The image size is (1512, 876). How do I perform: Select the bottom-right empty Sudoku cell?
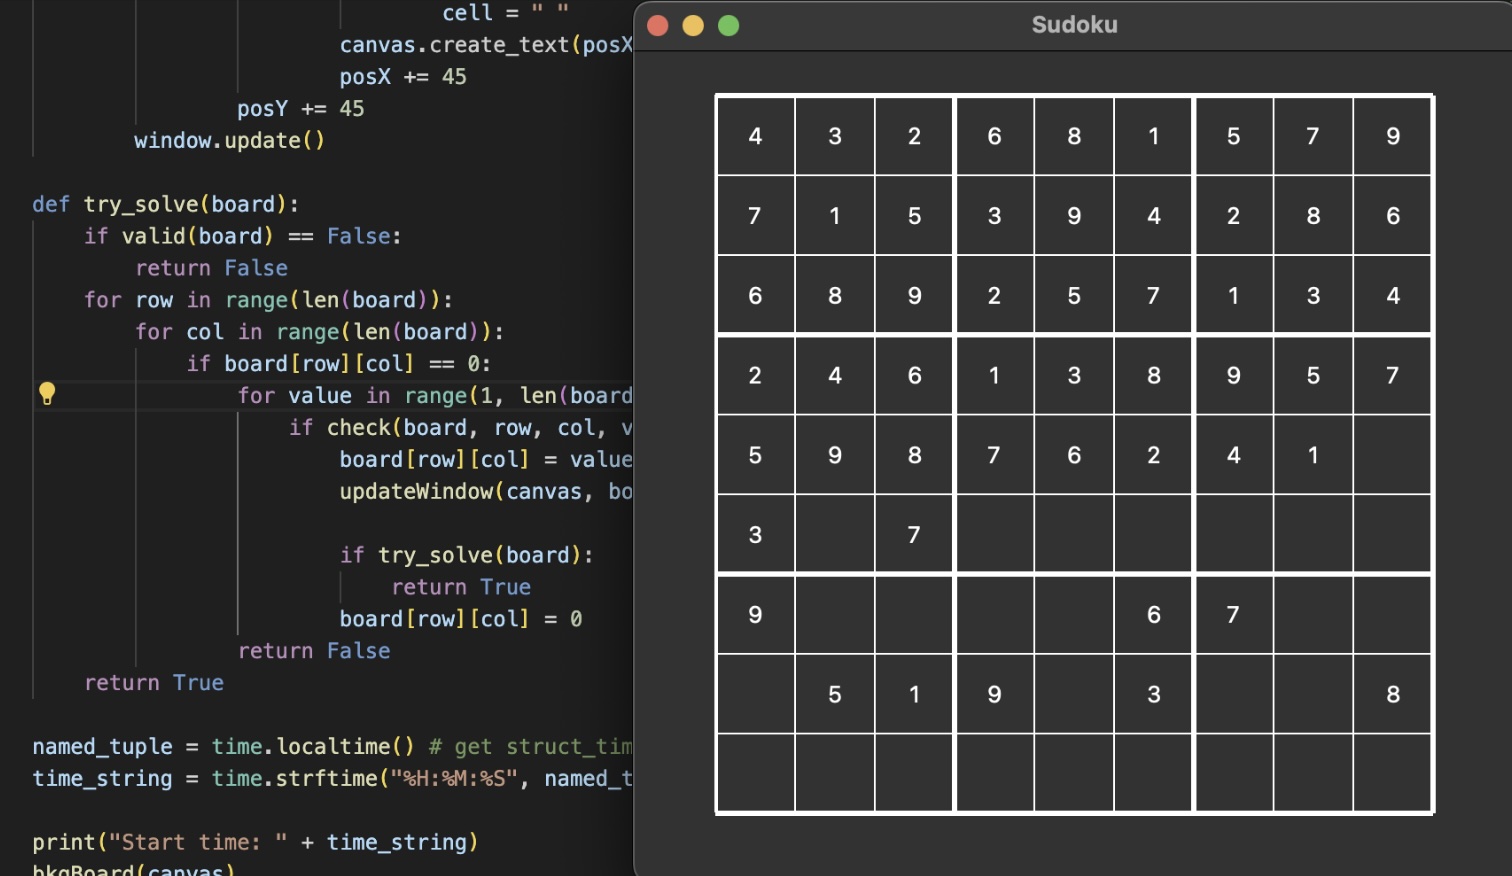[x=1392, y=773]
